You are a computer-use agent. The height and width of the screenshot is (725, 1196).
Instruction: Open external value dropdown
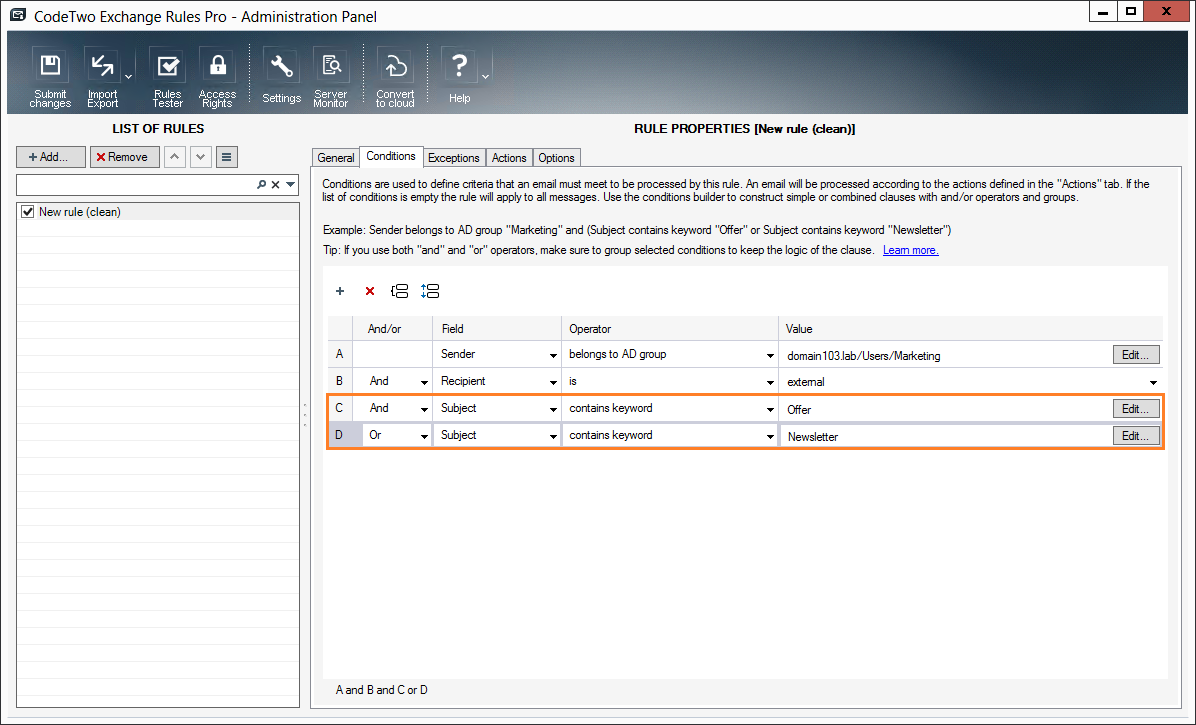[x=1153, y=382]
